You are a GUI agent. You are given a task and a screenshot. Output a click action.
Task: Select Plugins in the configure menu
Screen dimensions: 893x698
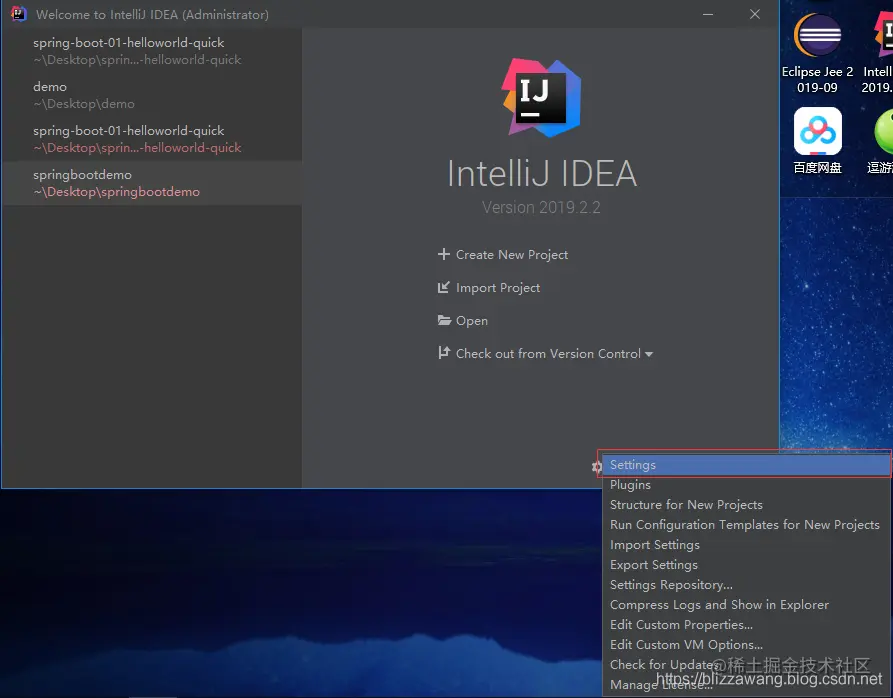pos(746,485)
